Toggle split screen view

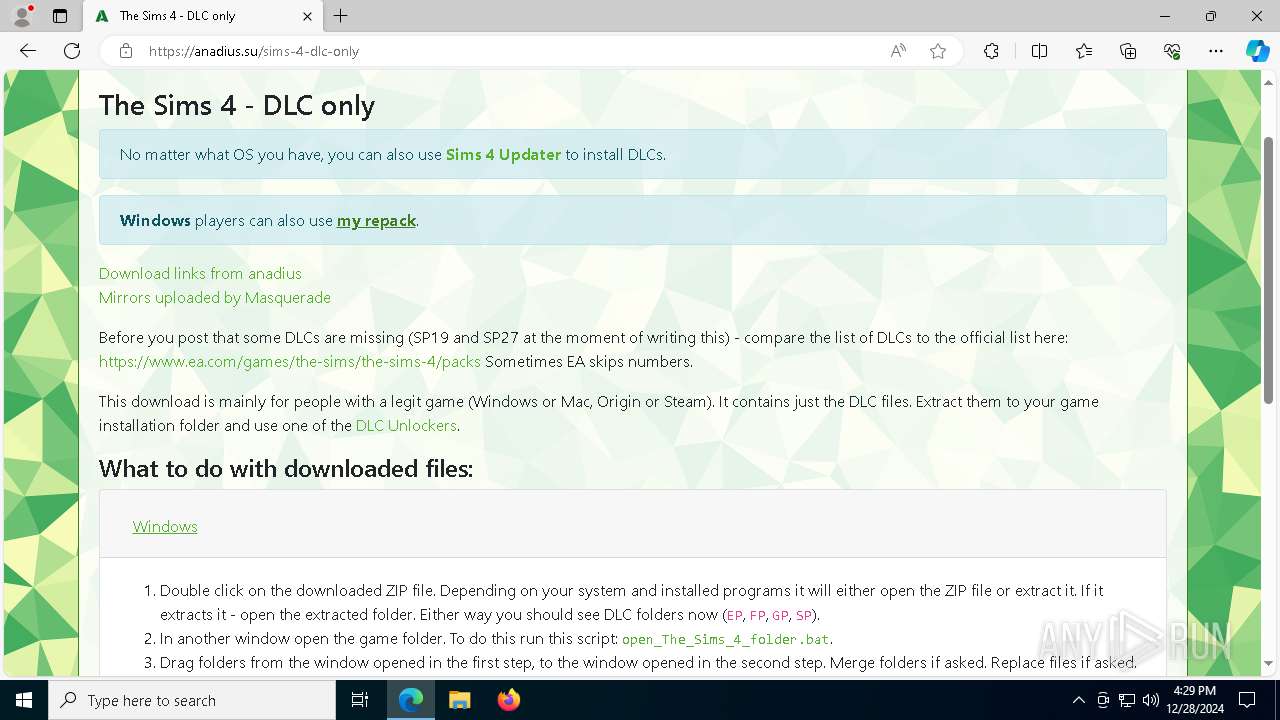1039,51
